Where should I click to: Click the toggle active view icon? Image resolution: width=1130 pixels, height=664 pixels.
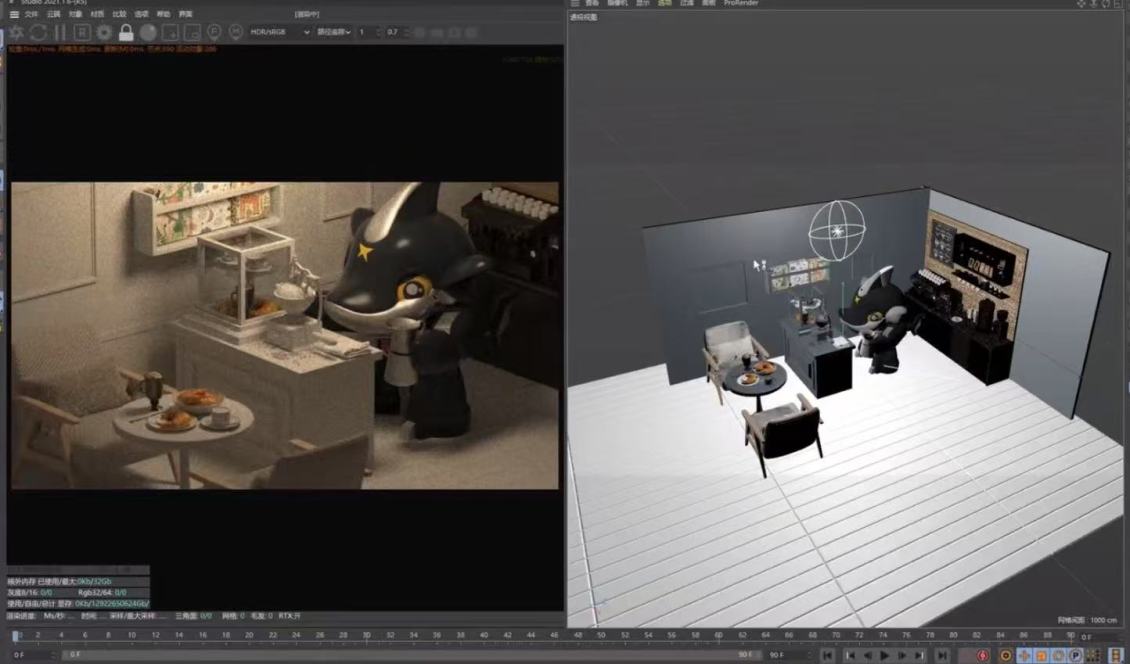coord(1118,4)
